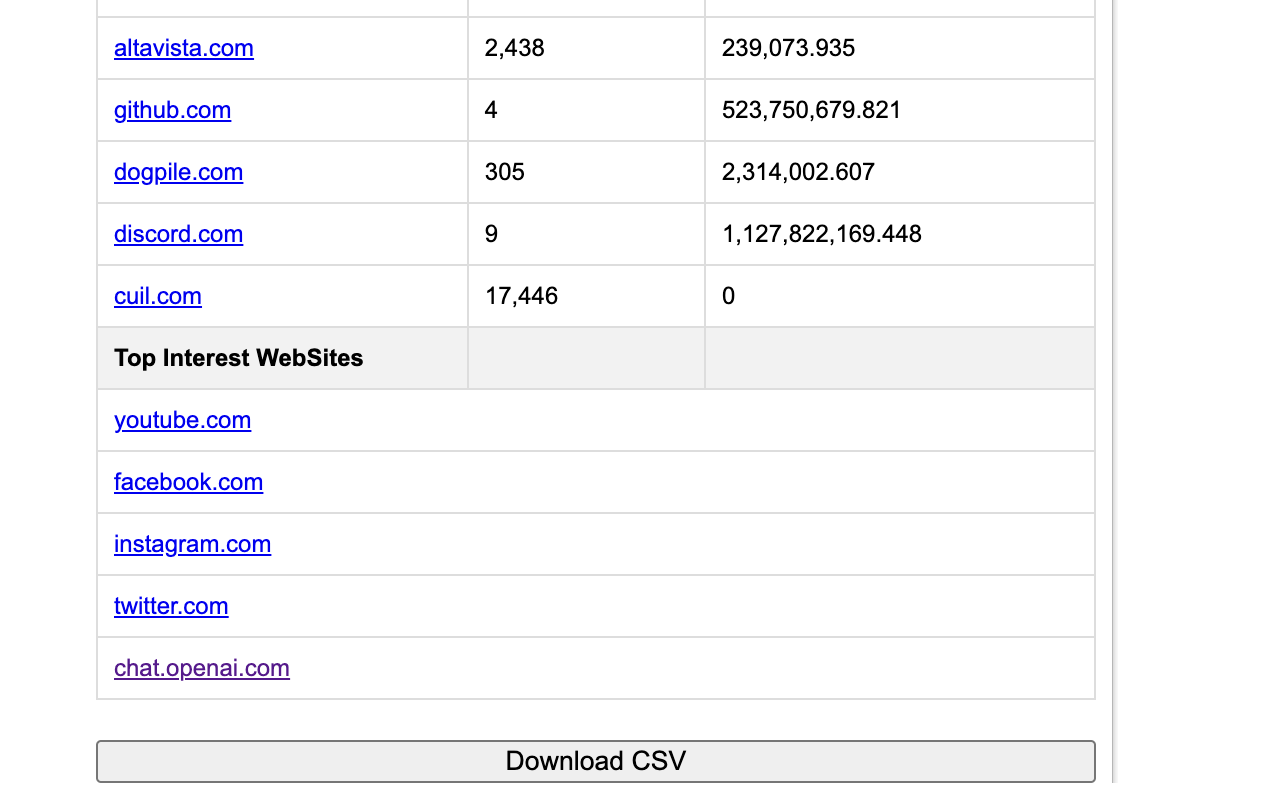Screen dimensions: 1280x800
Task: Select the altavista.com value 2,438
Action: pyautogui.click(x=514, y=48)
